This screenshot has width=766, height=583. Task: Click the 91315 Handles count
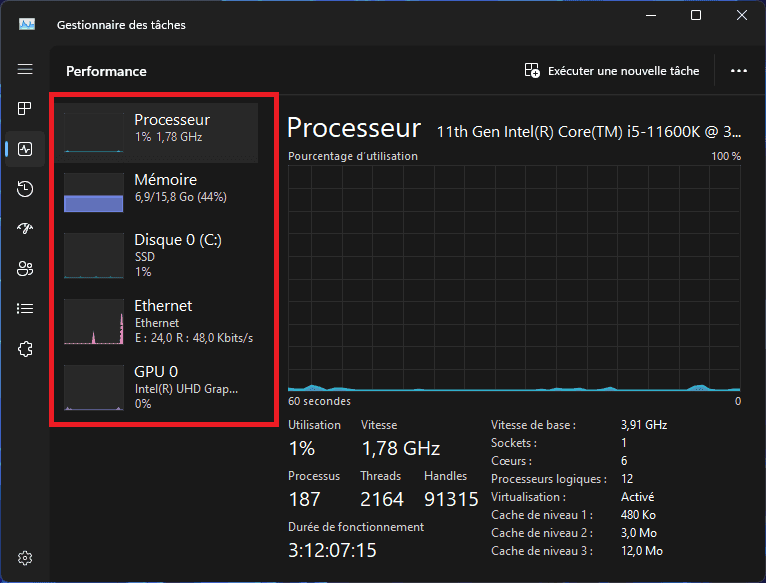(451, 499)
